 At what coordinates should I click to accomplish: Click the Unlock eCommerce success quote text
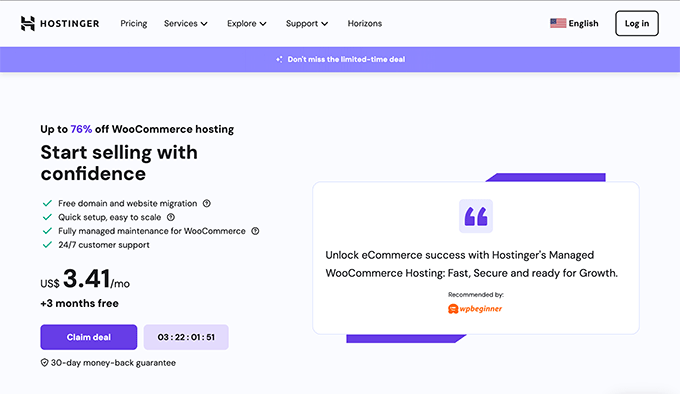(x=471, y=264)
